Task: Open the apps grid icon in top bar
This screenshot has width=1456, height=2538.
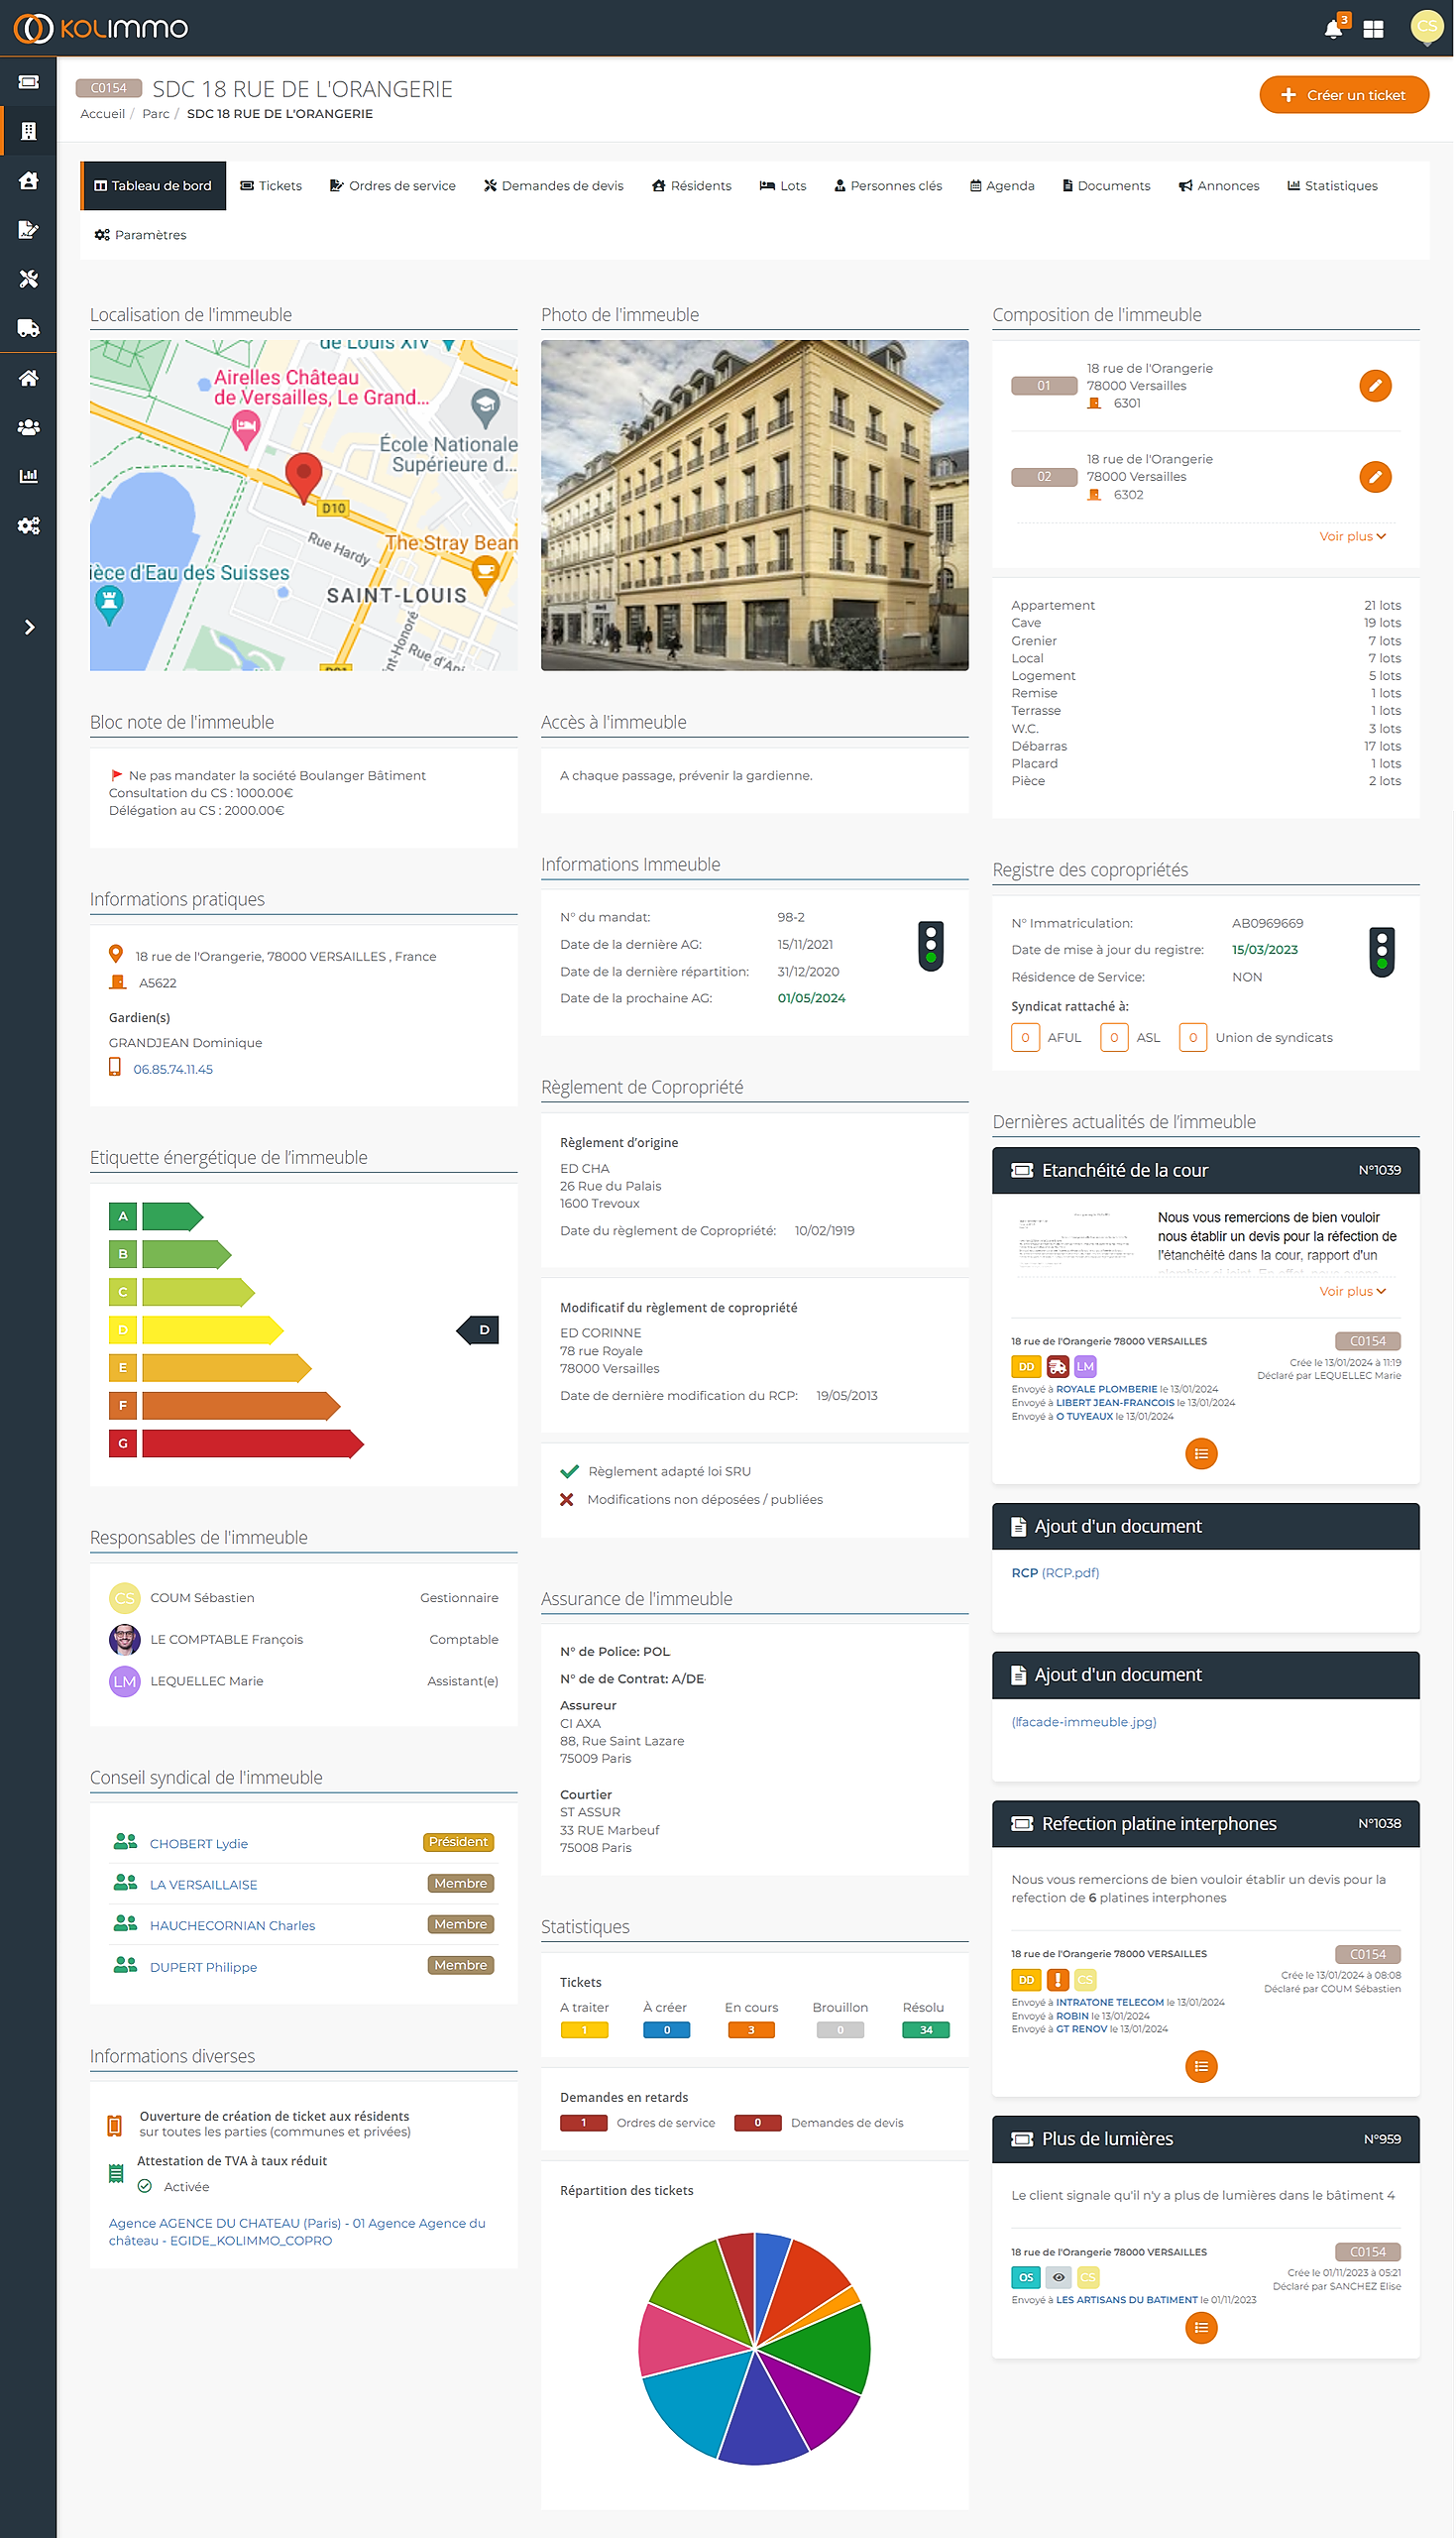Action: pyautogui.click(x=1374, y=29)
